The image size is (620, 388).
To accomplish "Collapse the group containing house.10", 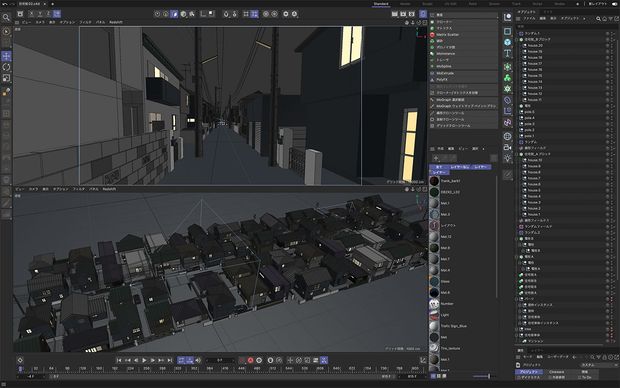I will tap(517, 154).
